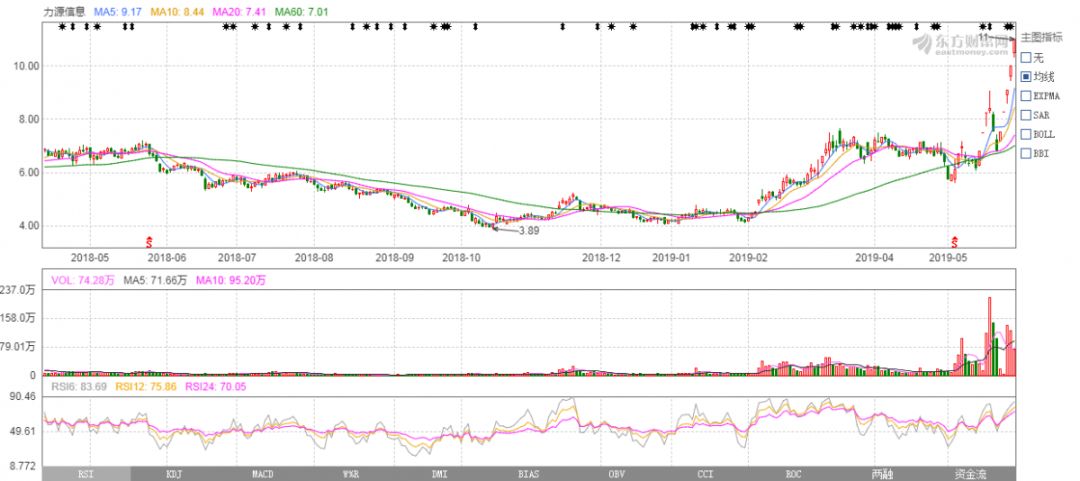Enable the BOLL indicator checkbox
The image size is (1080, 481).
click(x=1026, y=134)
